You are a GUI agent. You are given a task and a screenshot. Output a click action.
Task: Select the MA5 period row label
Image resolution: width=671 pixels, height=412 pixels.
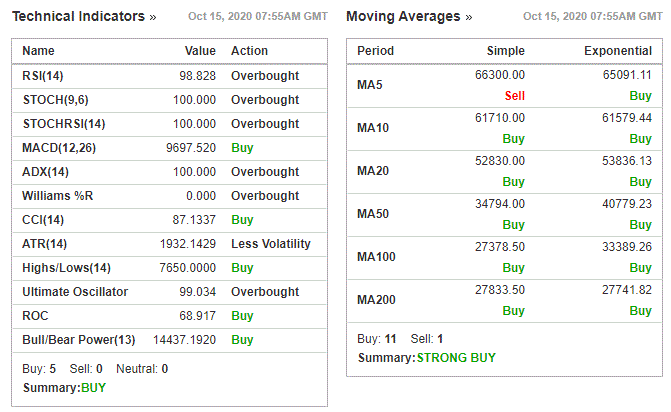click(370, 85)
